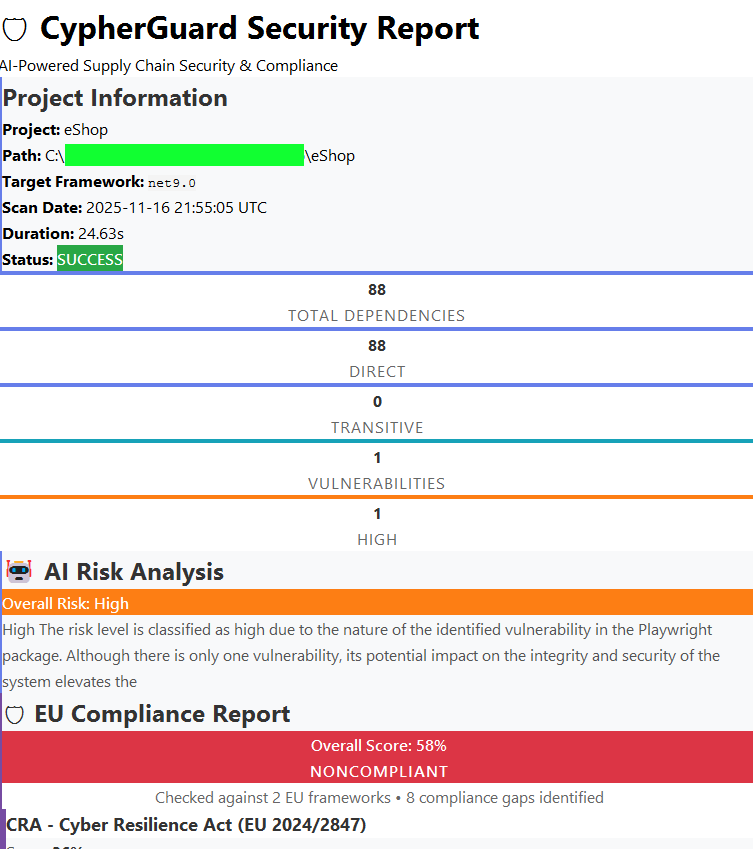Click the shield icon beside EU Compliance Report
This screenshot has width=753, height=849.
click(15, 715)
